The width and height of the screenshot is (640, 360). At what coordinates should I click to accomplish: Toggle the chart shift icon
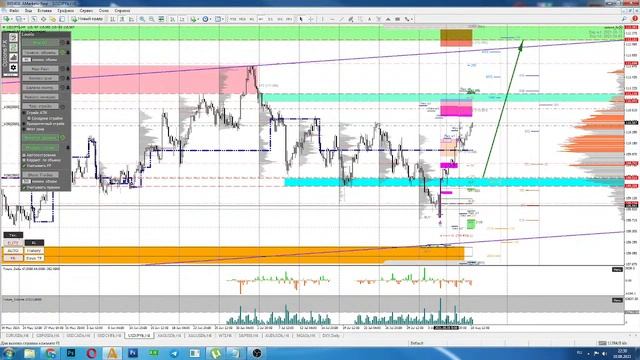[182, 19]
